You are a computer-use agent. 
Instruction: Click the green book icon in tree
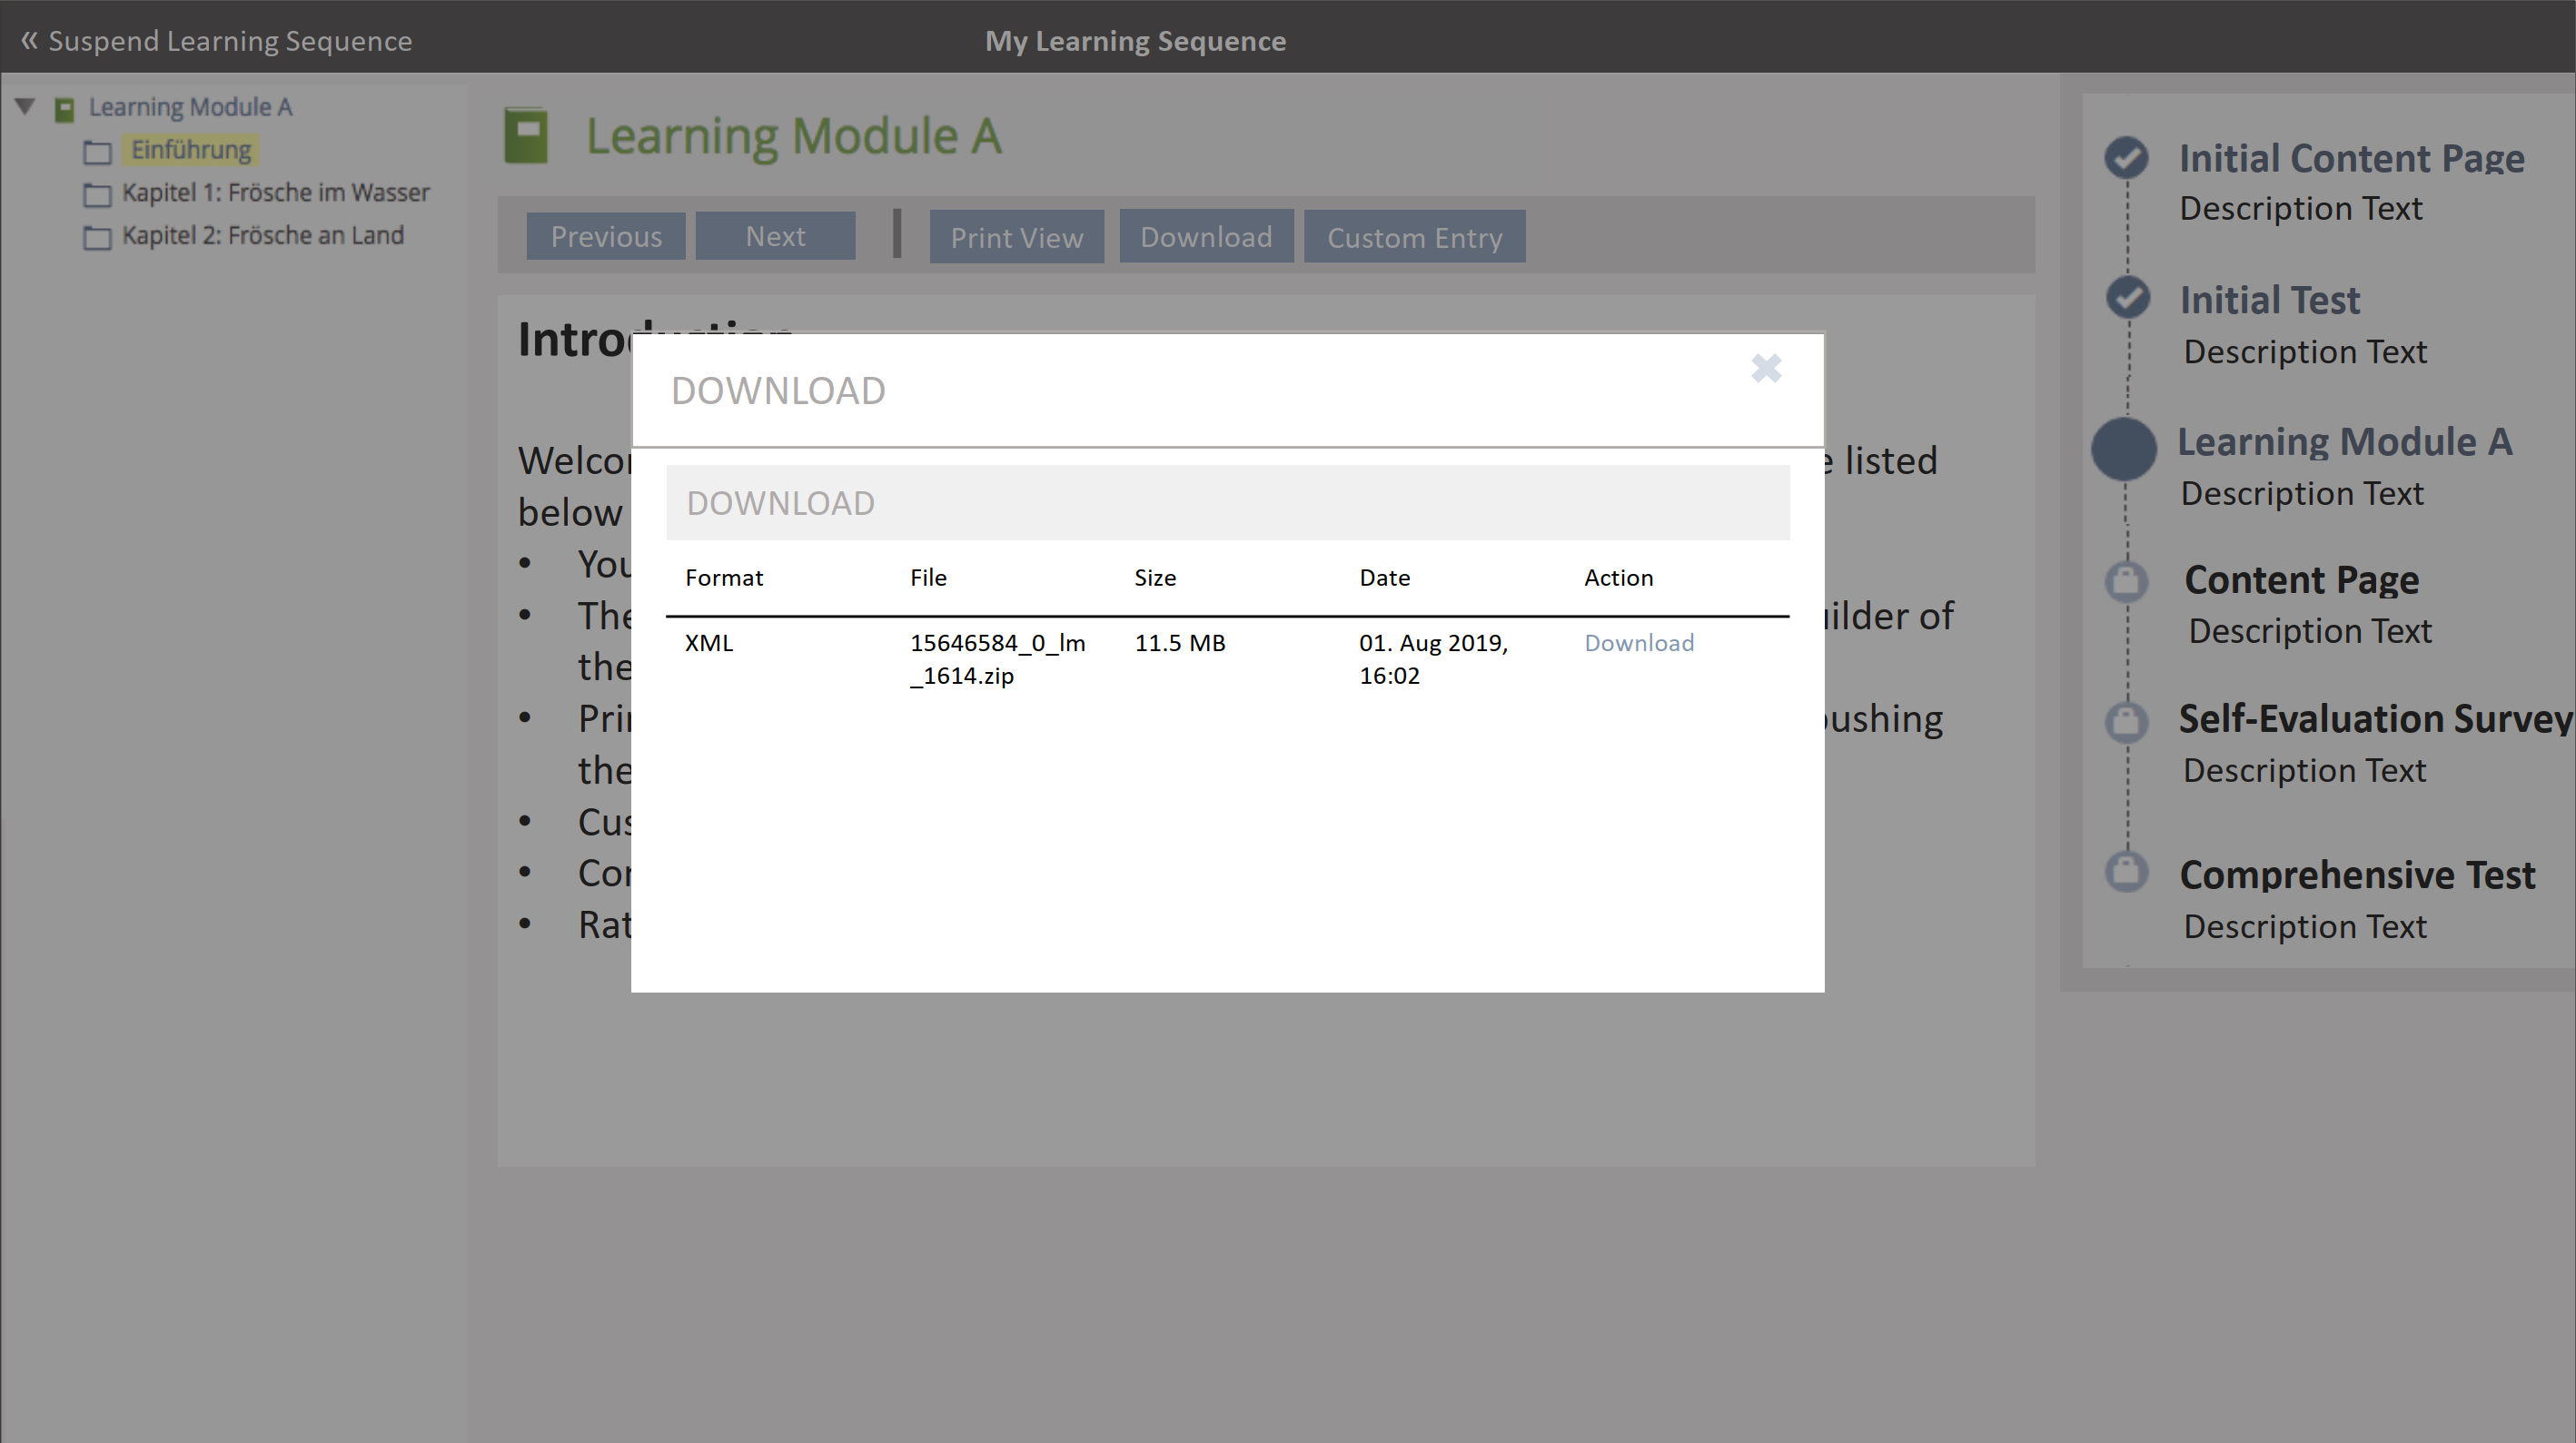(64, 109)
